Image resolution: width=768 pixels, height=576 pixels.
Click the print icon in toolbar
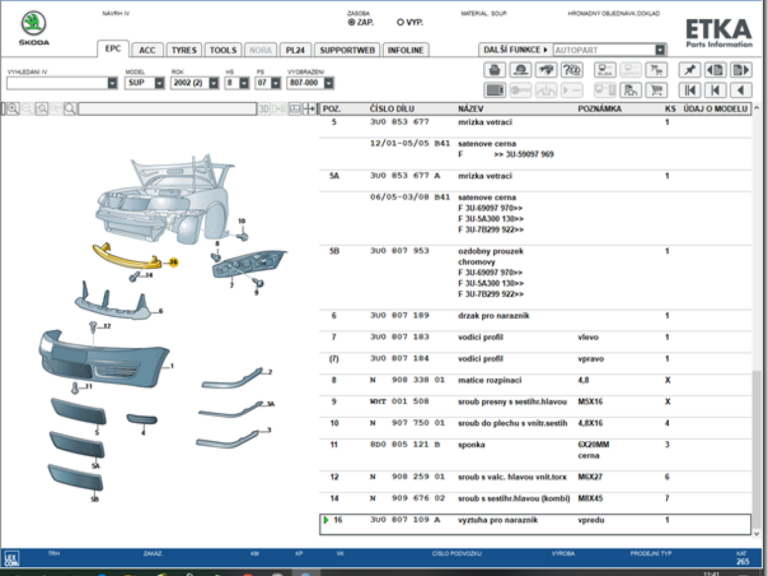click(x=494, y=70)
